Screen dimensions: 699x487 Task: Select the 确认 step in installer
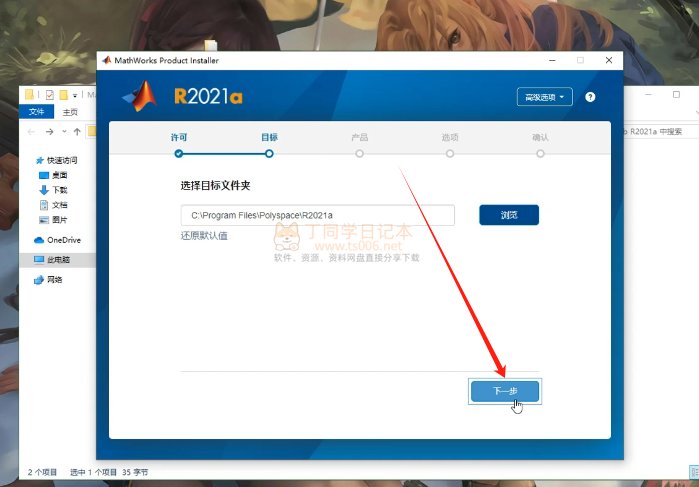pyautogui.click(x=540, y=145)
